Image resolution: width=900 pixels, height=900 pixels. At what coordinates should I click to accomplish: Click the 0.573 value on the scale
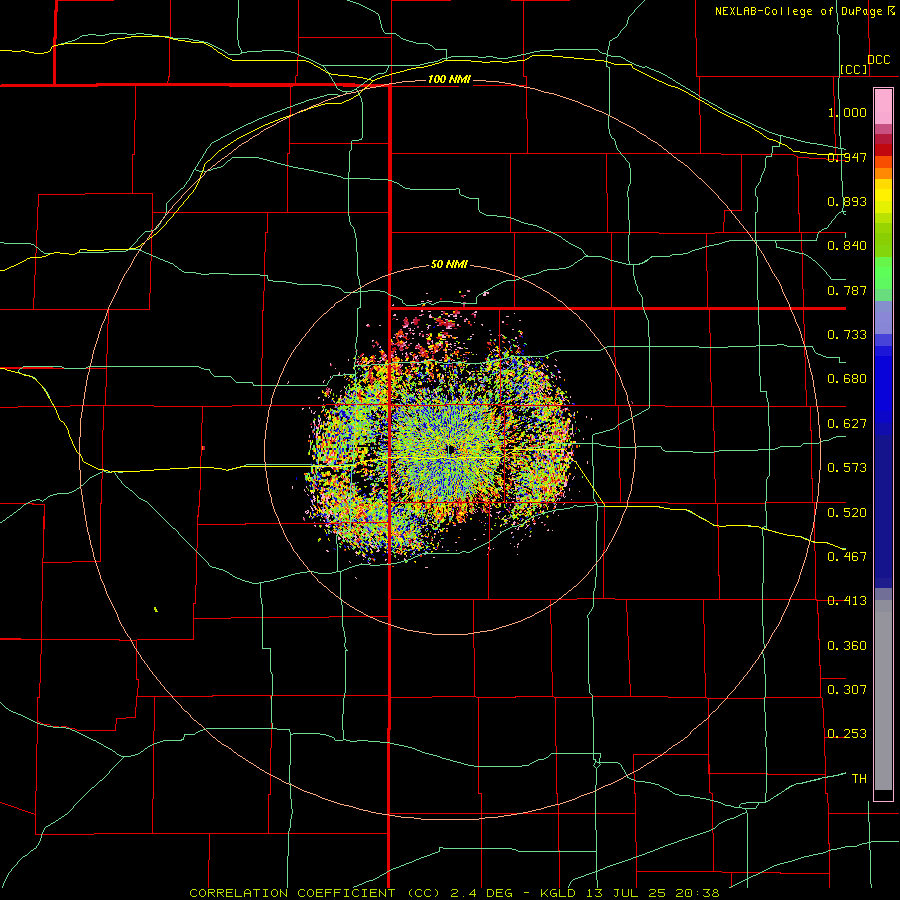click(847, 468)
